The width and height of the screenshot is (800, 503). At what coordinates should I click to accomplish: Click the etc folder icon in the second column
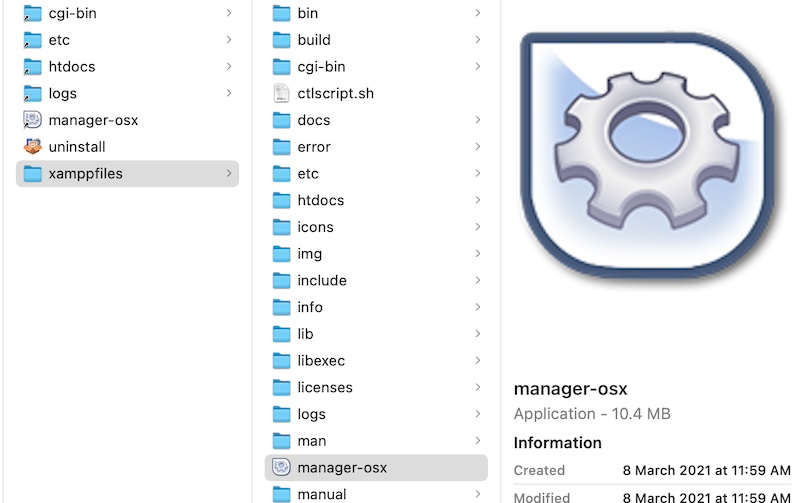[282, 173]
